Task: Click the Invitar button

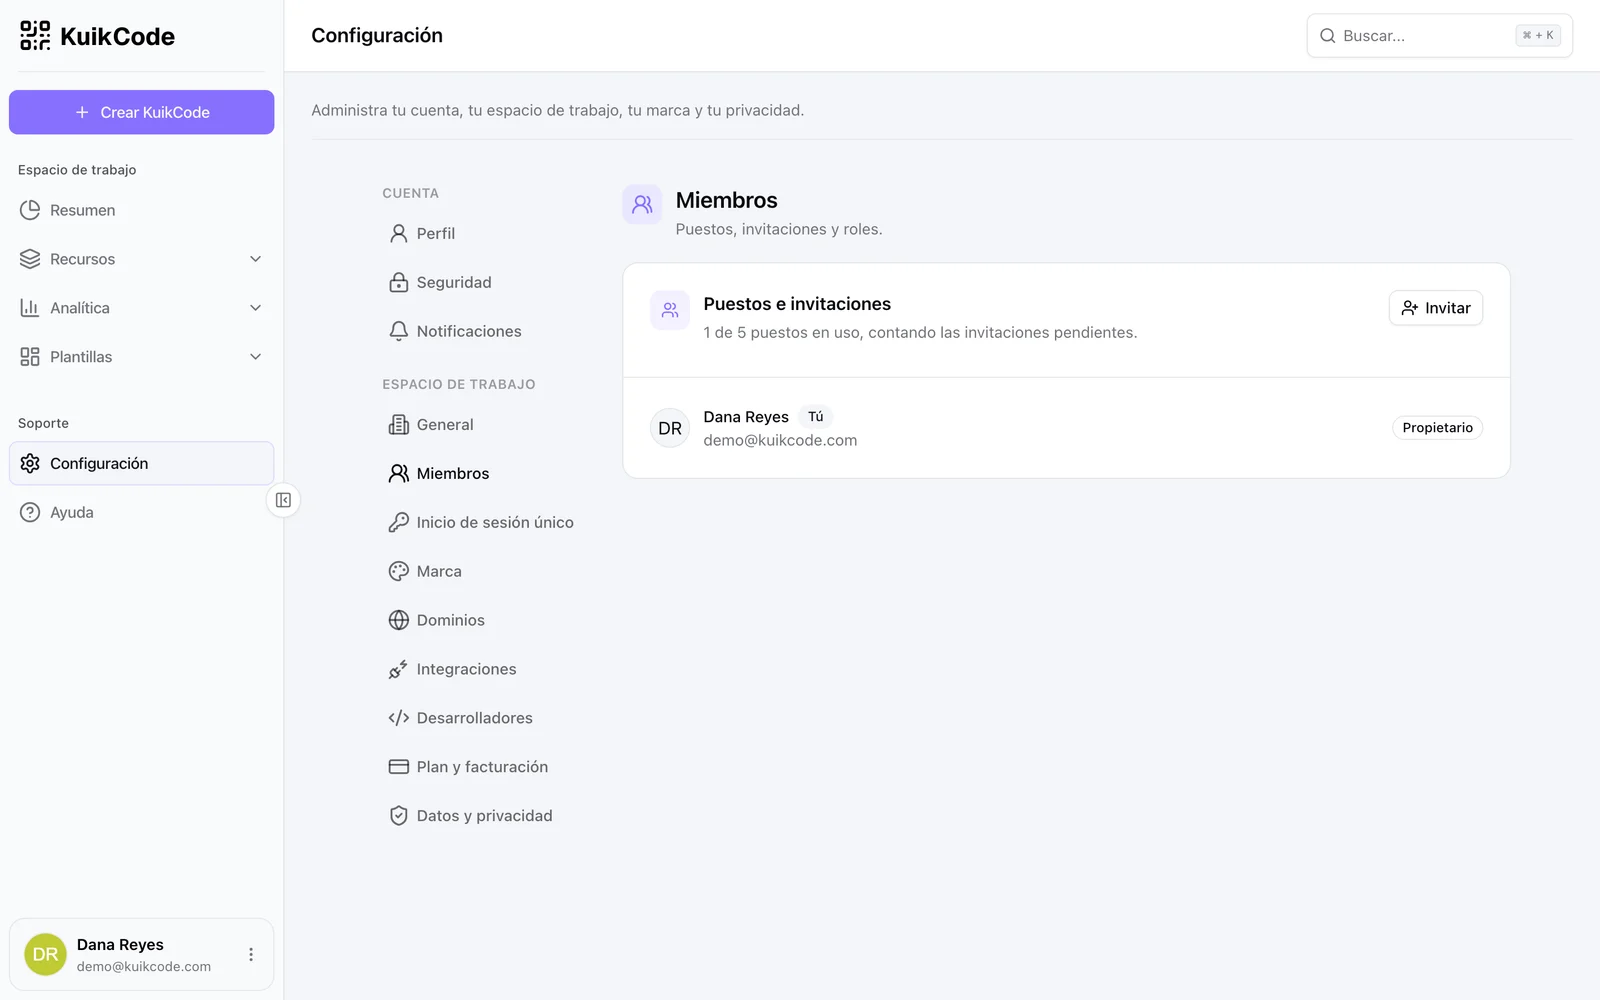Action: pyautogui.click(x=1435, y=308)
